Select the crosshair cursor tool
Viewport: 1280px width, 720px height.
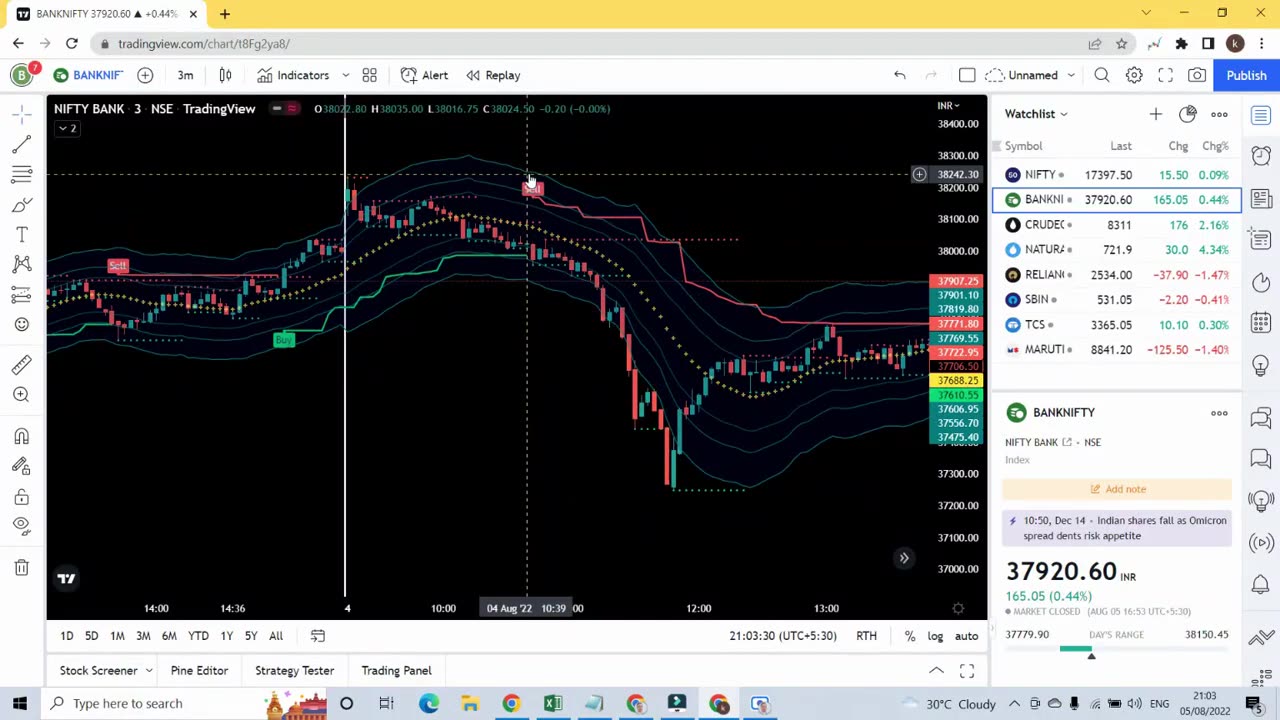tap(21, 115)
